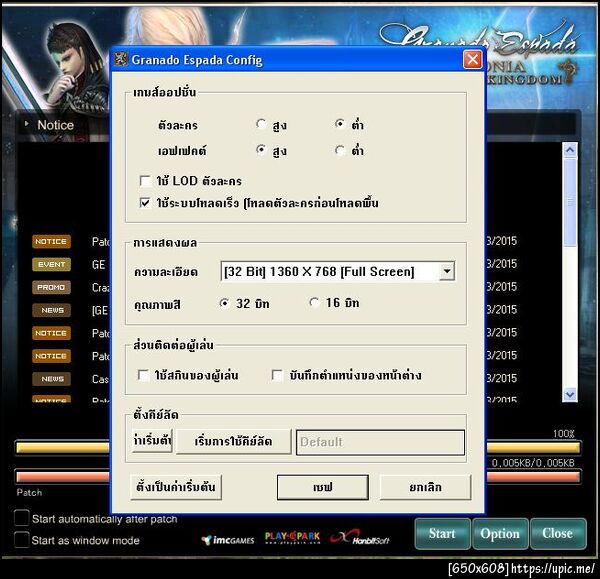Close the Granado Espada Config dialog
This screenshot has width=600, height=579.
(x=472, y=59)
